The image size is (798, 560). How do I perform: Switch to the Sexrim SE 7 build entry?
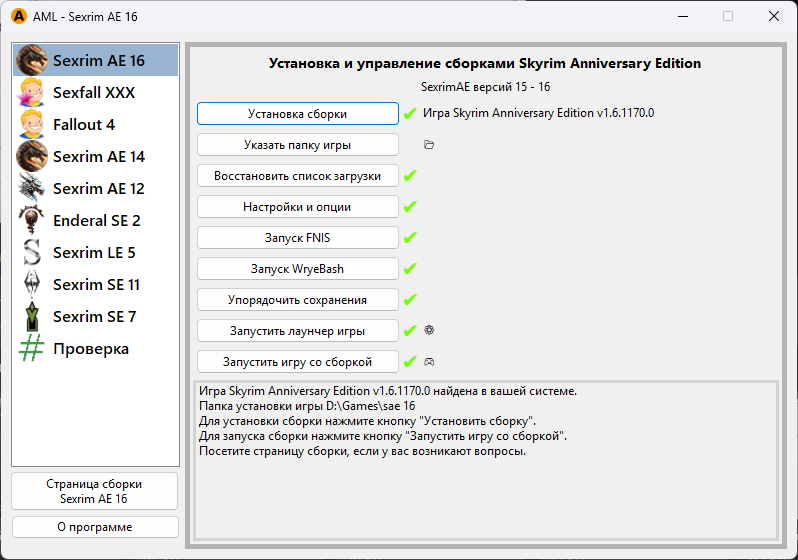coord(94,317)
